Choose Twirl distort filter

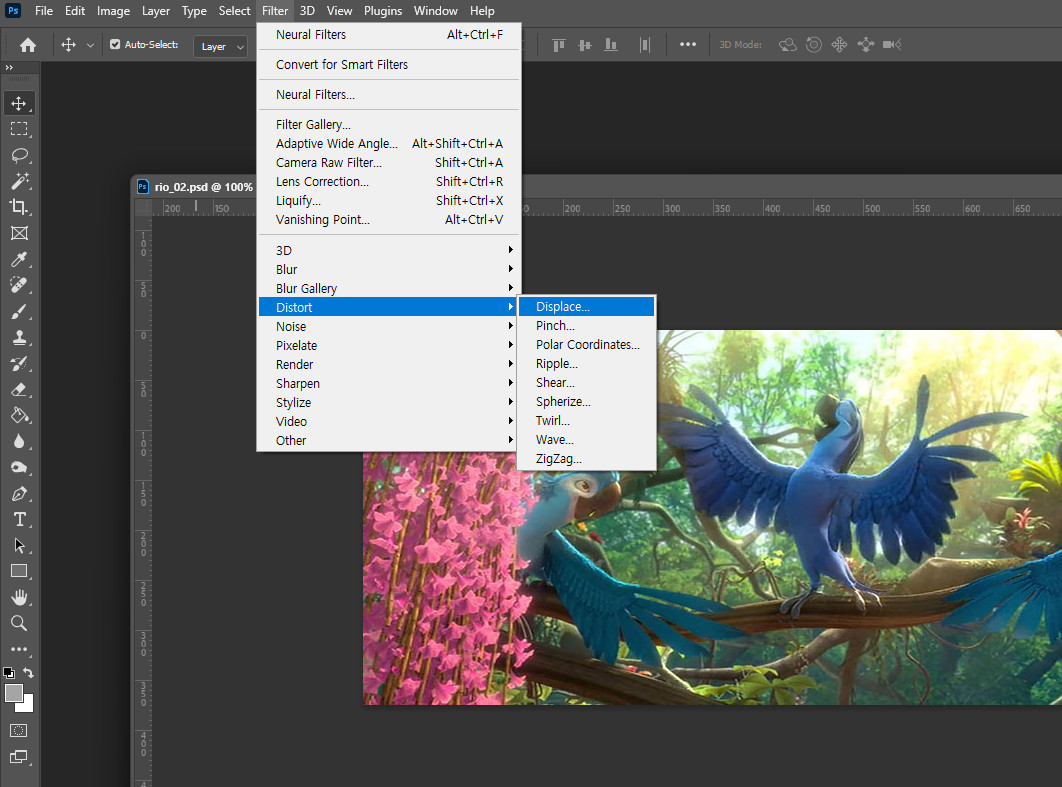click(x=587, y=421)
